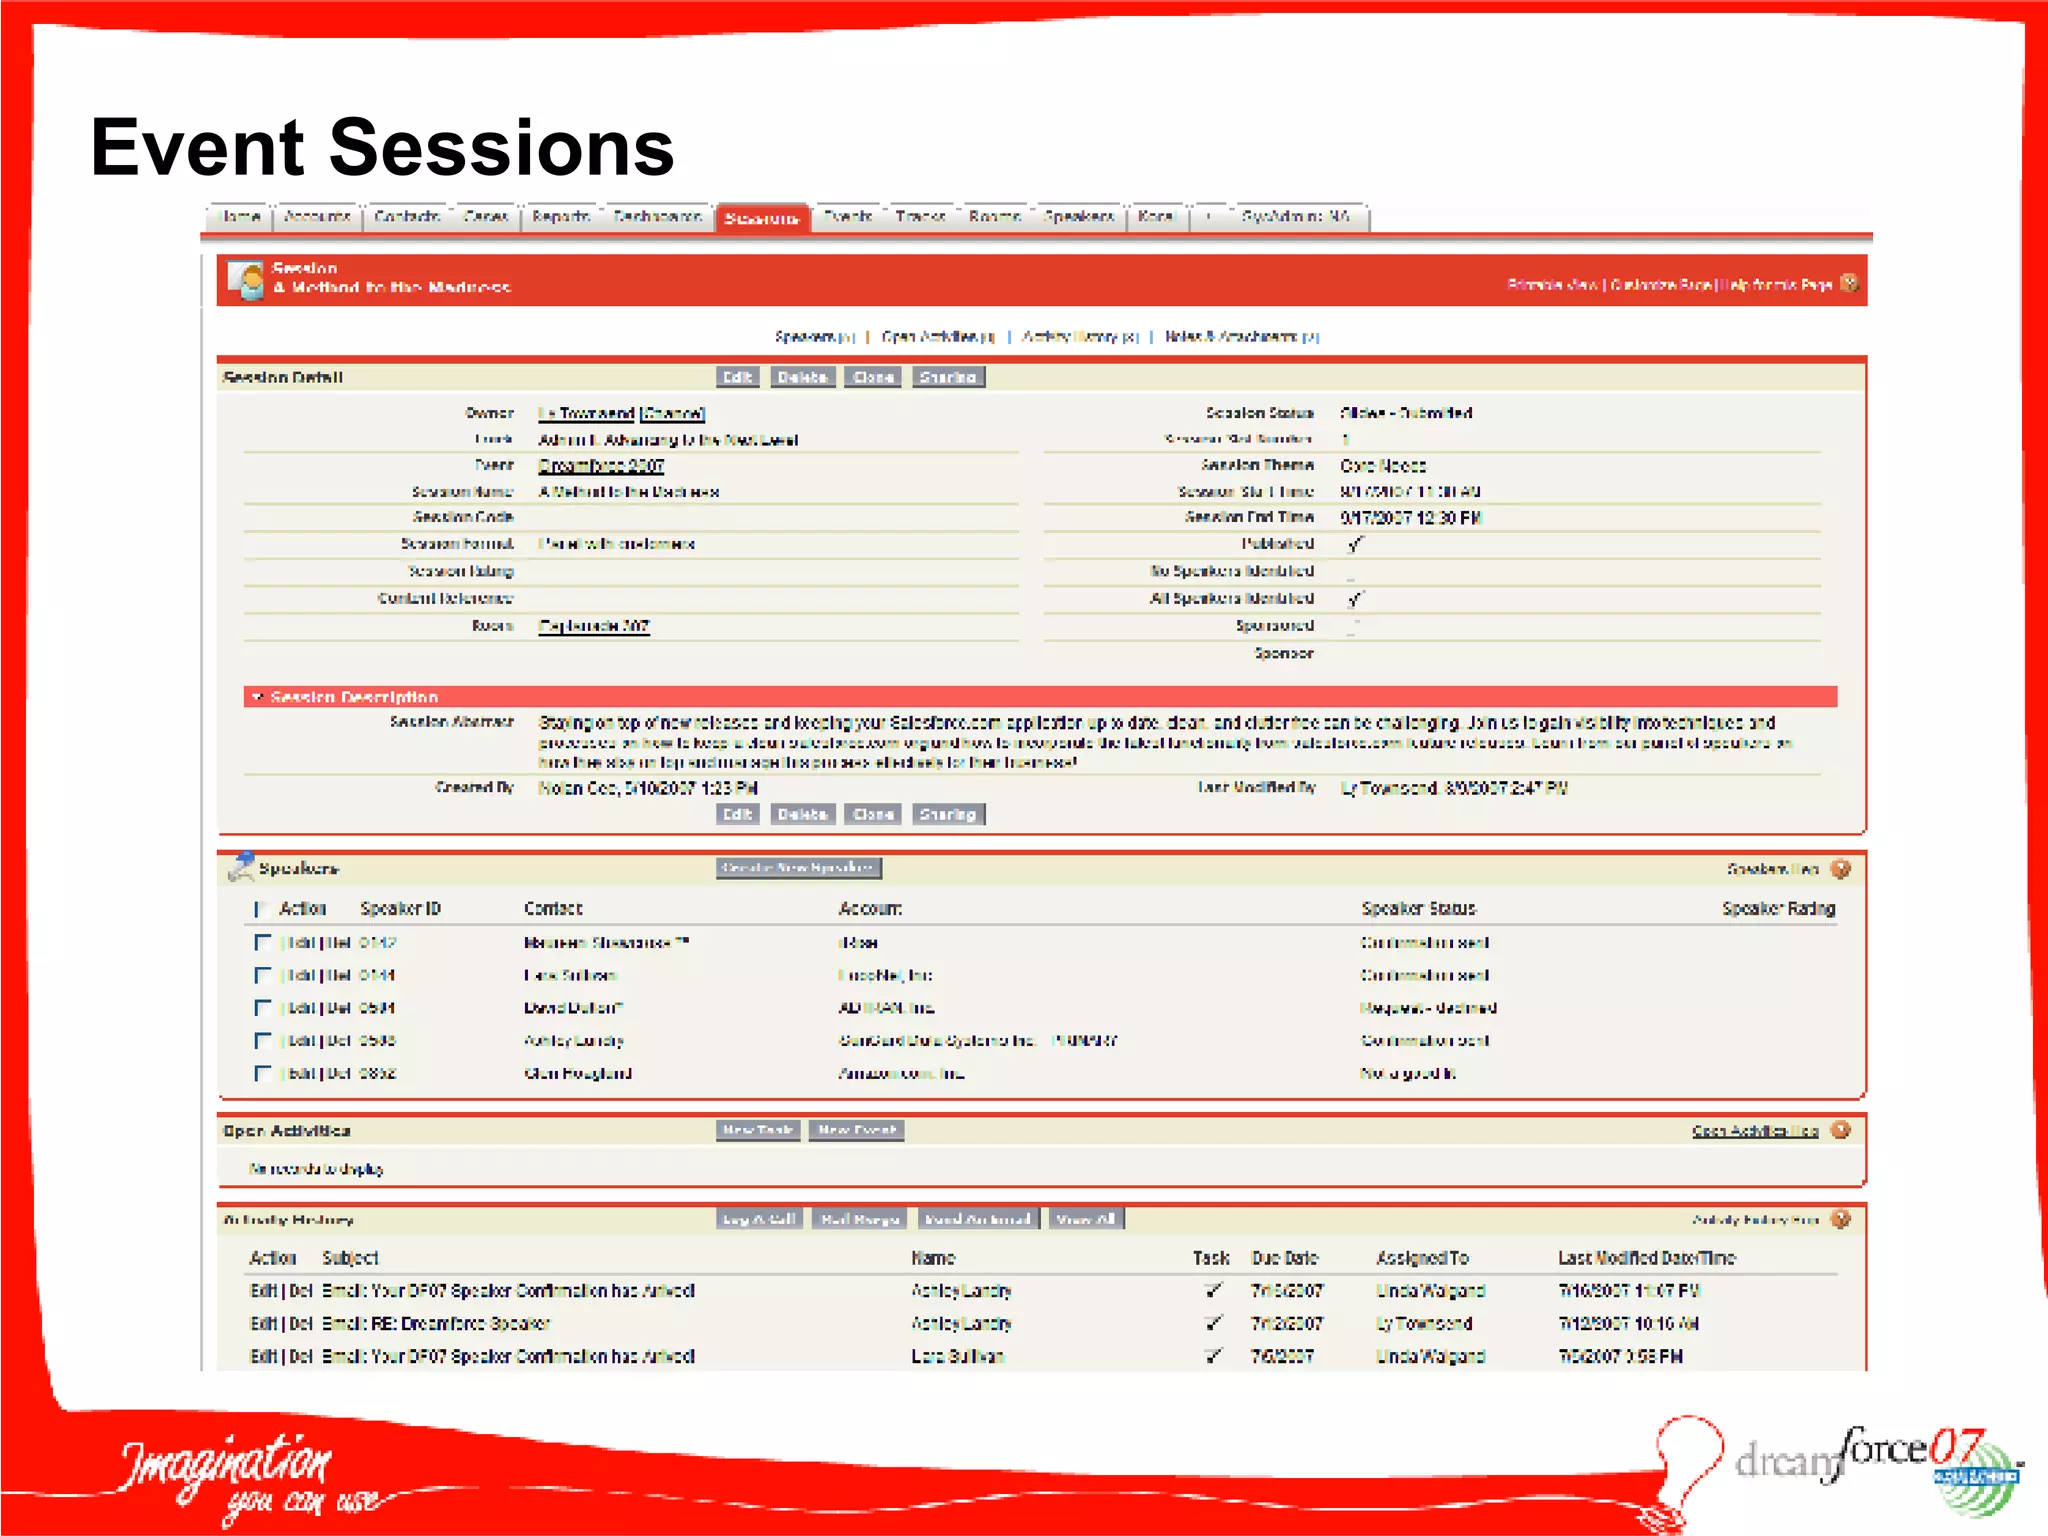Check the box for David Dutton's row
Screen dimensions: 2048x1536
[x=262, y=1008]
